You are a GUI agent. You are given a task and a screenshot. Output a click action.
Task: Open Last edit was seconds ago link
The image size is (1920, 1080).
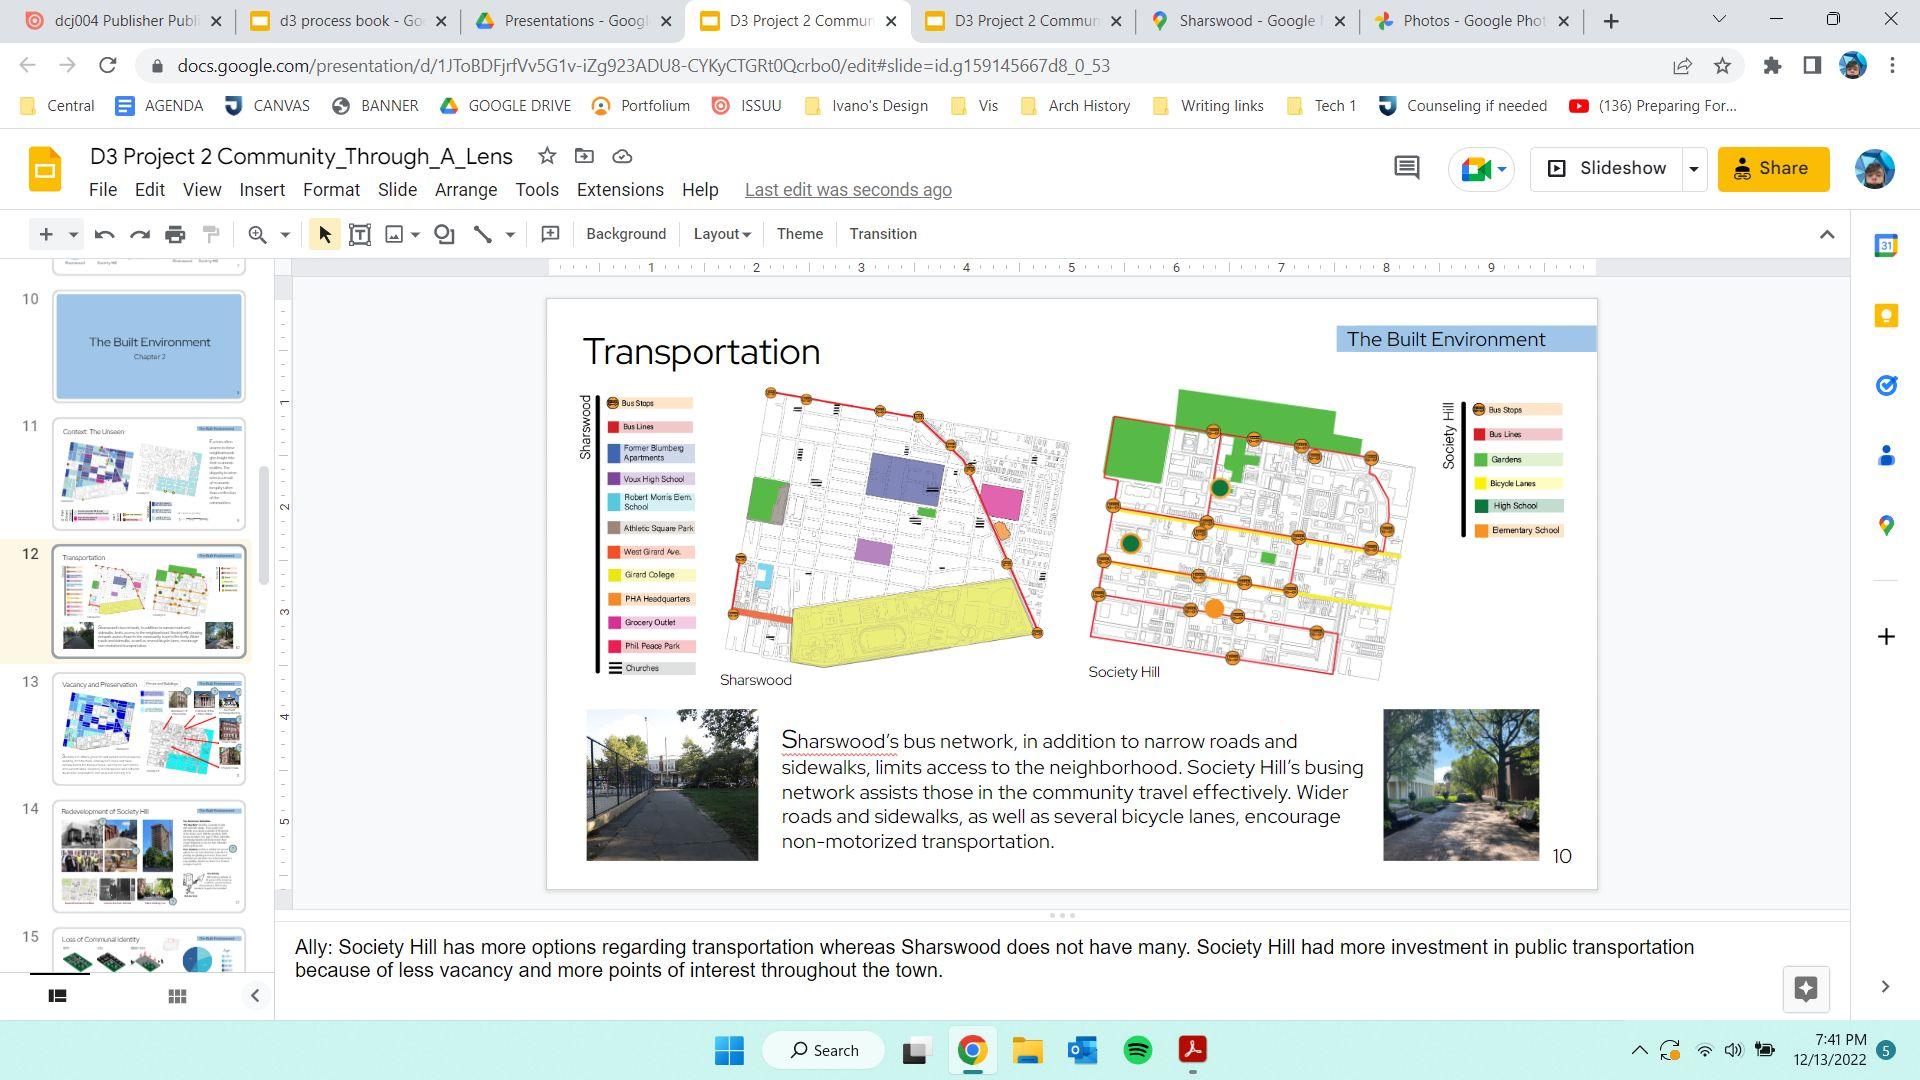(848, 190)
